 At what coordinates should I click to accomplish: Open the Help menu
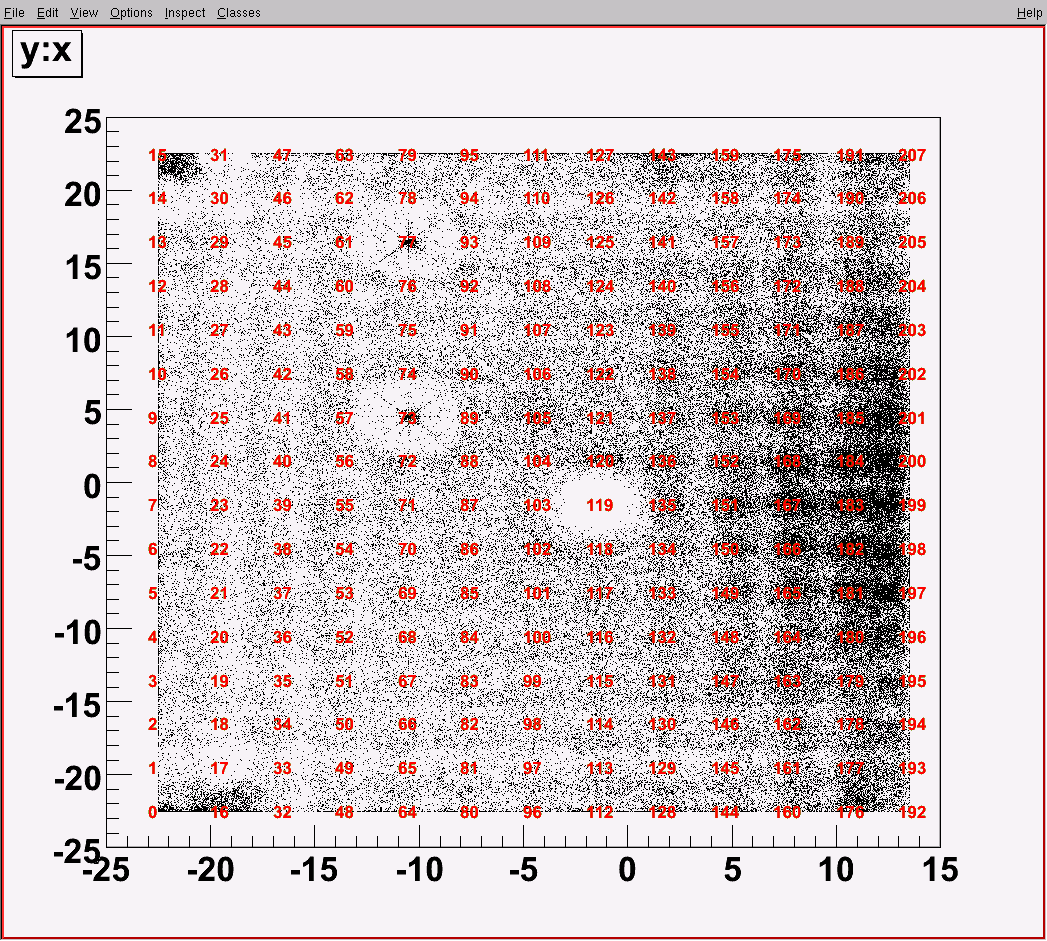pyautogui.click(x=1029, y=13)
